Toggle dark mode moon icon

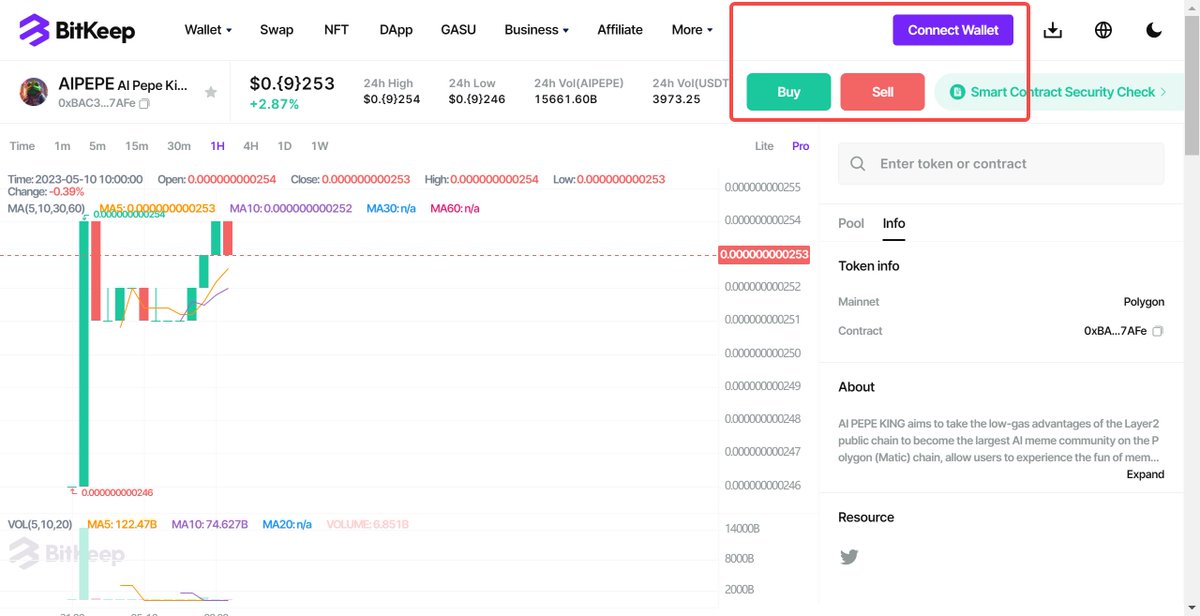pyautogui.click(x=1154, y=30)
